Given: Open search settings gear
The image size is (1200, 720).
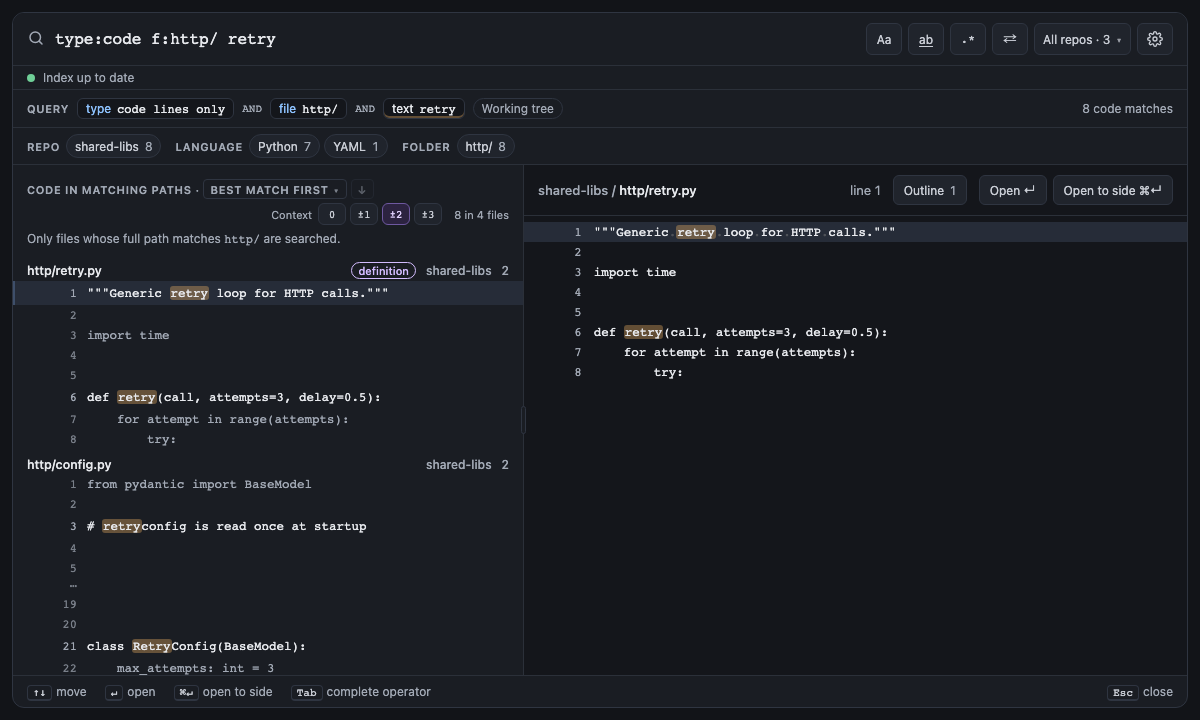Looking at the screenshot, I should [1155, 39].
